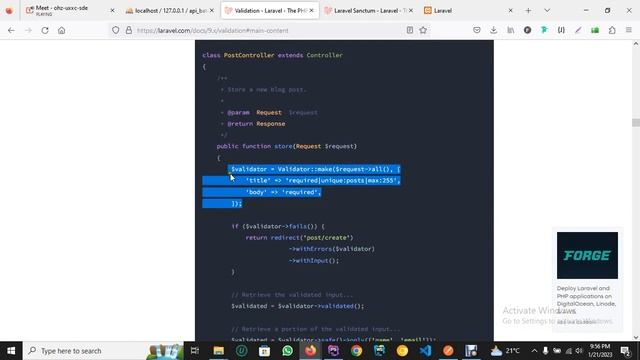Click the Firefox view icon at far left
Screen dimensions: 640x360
click(9, 11)
